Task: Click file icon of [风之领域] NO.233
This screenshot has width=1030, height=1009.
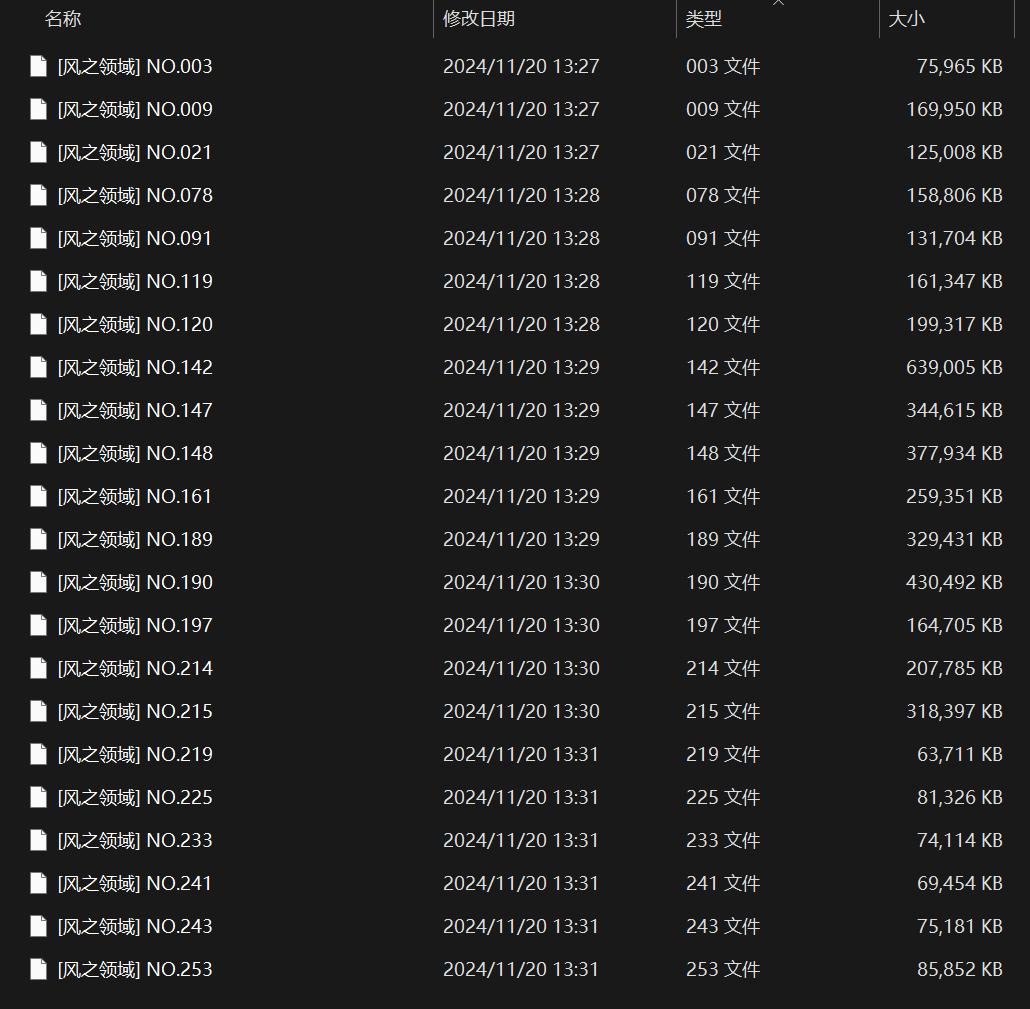Action: pos(39,840)
